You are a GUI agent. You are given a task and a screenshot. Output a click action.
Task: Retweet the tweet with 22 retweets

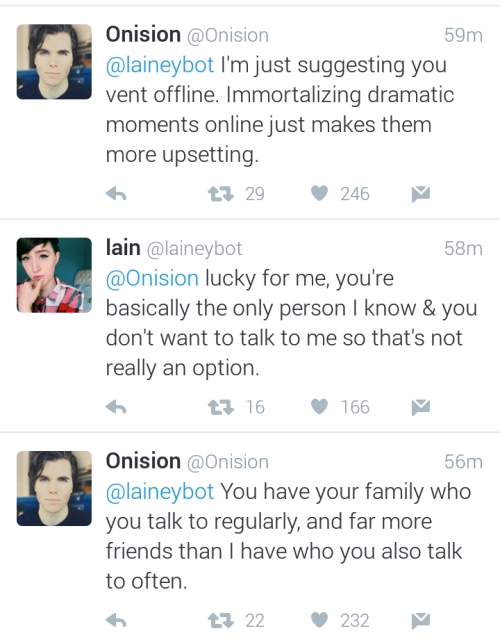coord(220,620)
